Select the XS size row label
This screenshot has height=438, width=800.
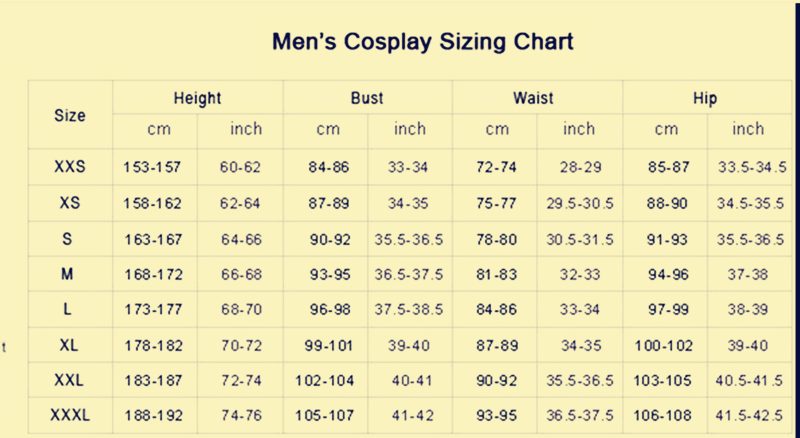point(70,203)
